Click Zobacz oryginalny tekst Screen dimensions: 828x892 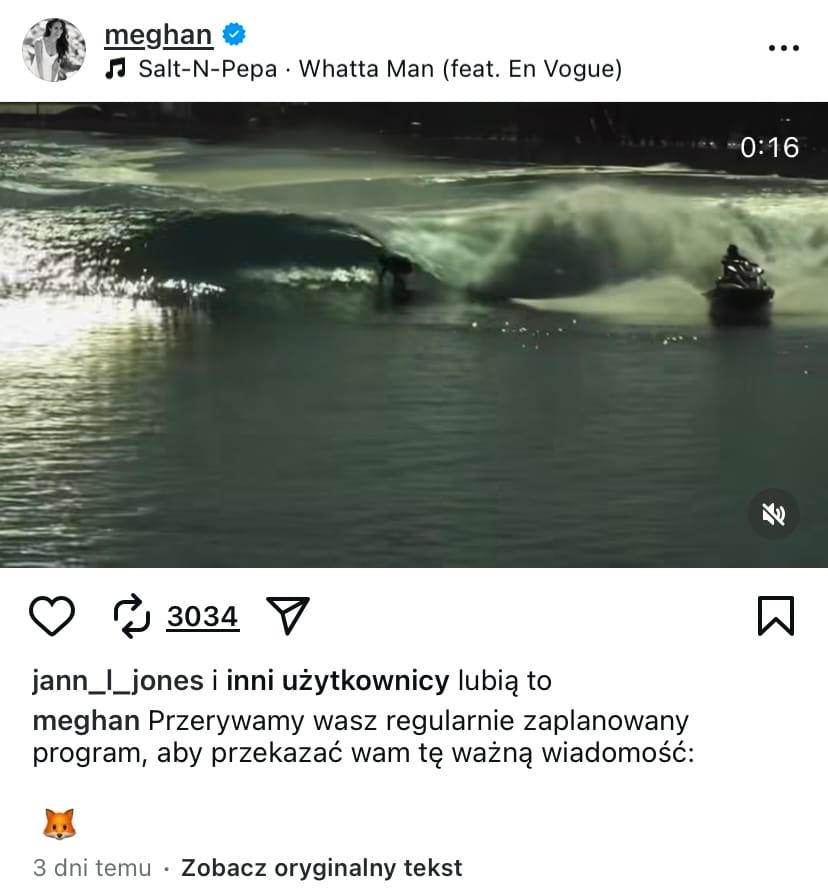pos(322,868)
